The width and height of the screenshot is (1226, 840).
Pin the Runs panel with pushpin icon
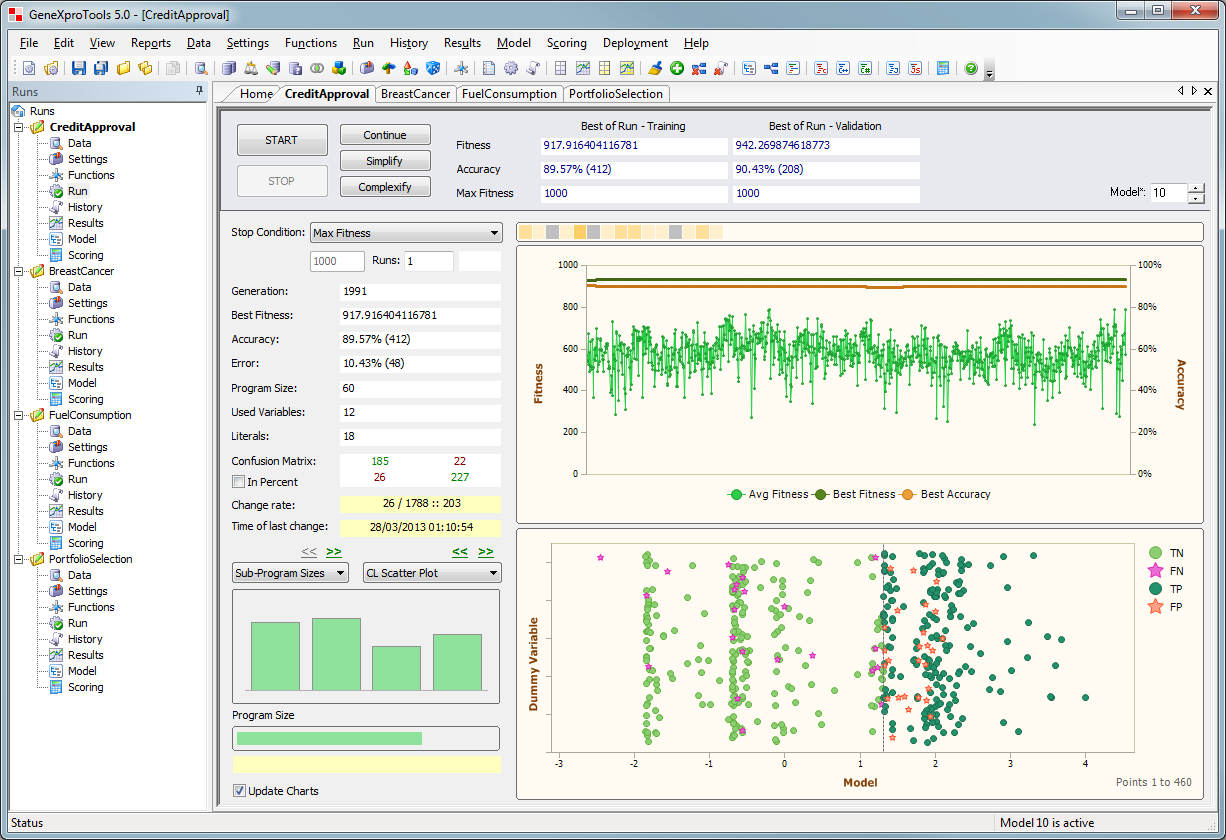[x=199, y=91]
